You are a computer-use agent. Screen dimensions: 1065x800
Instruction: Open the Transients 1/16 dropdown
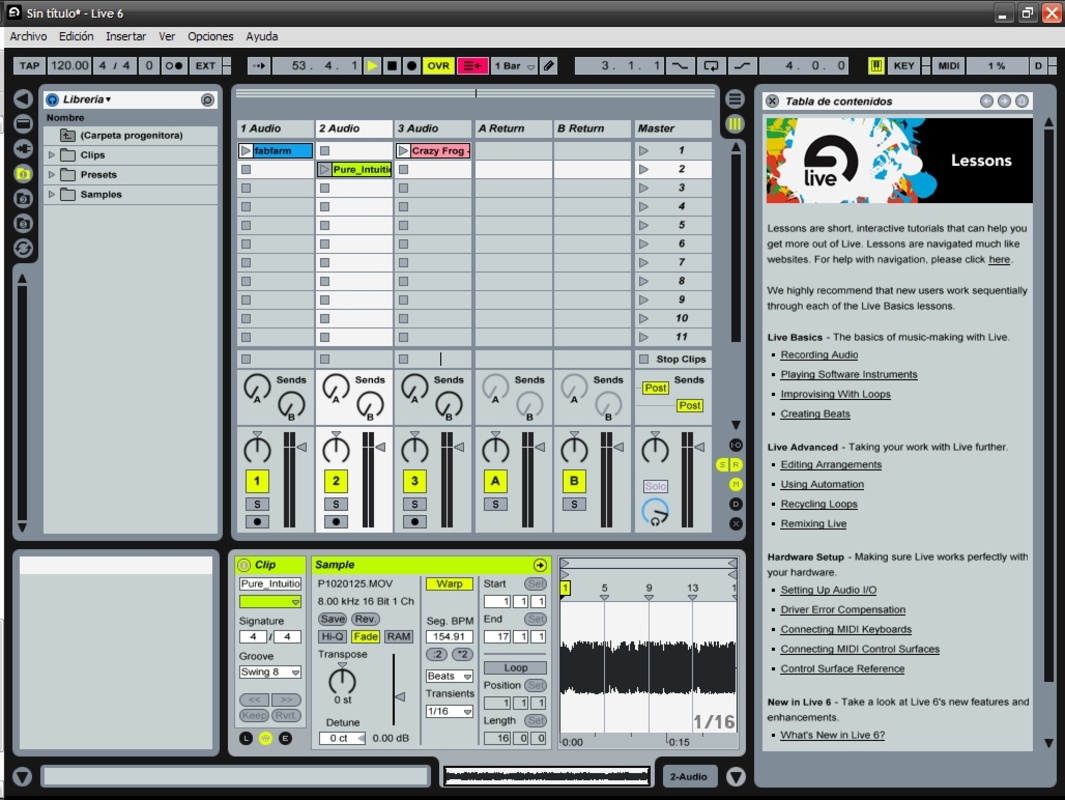click(x=449, y=712)
